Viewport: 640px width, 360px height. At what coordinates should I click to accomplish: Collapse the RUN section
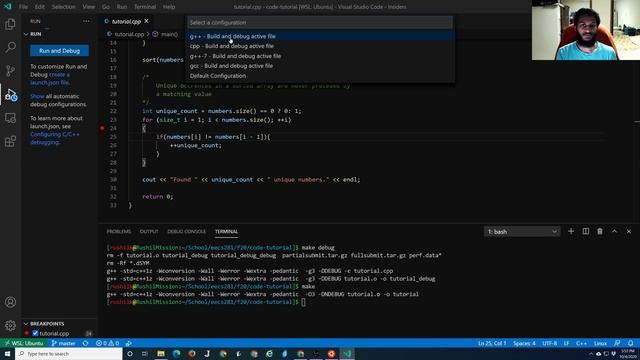point(26,34)
